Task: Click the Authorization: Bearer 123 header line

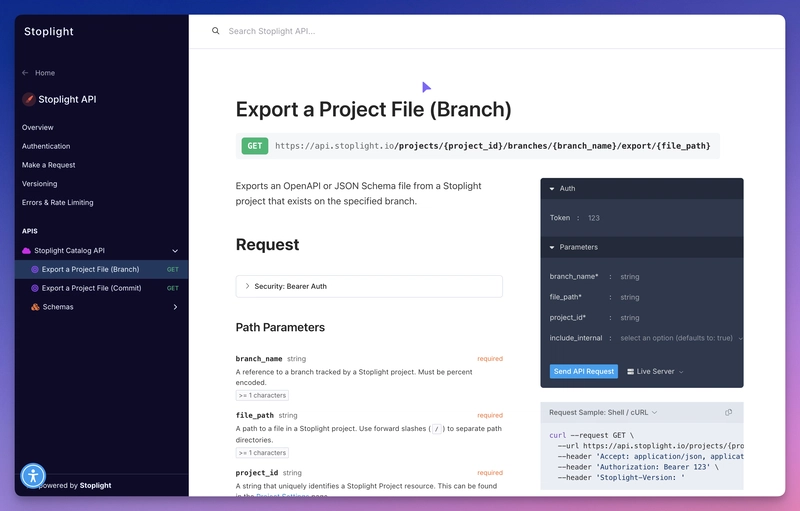Action: (638, 467)
